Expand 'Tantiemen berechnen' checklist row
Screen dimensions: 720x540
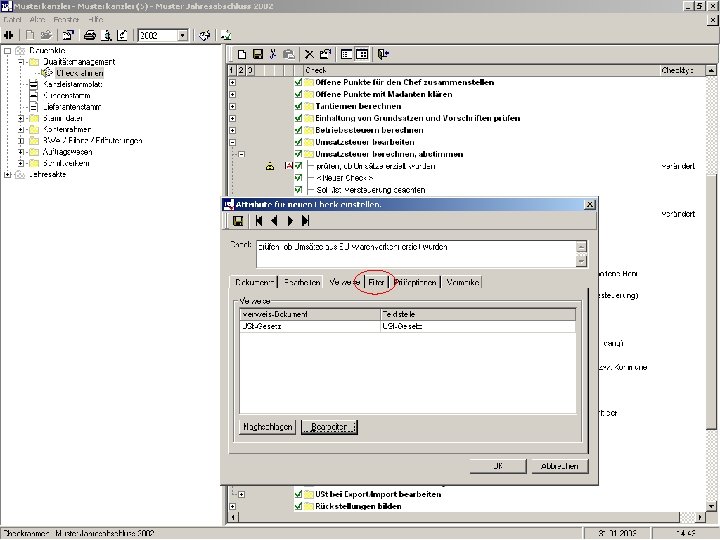point(233,106)
